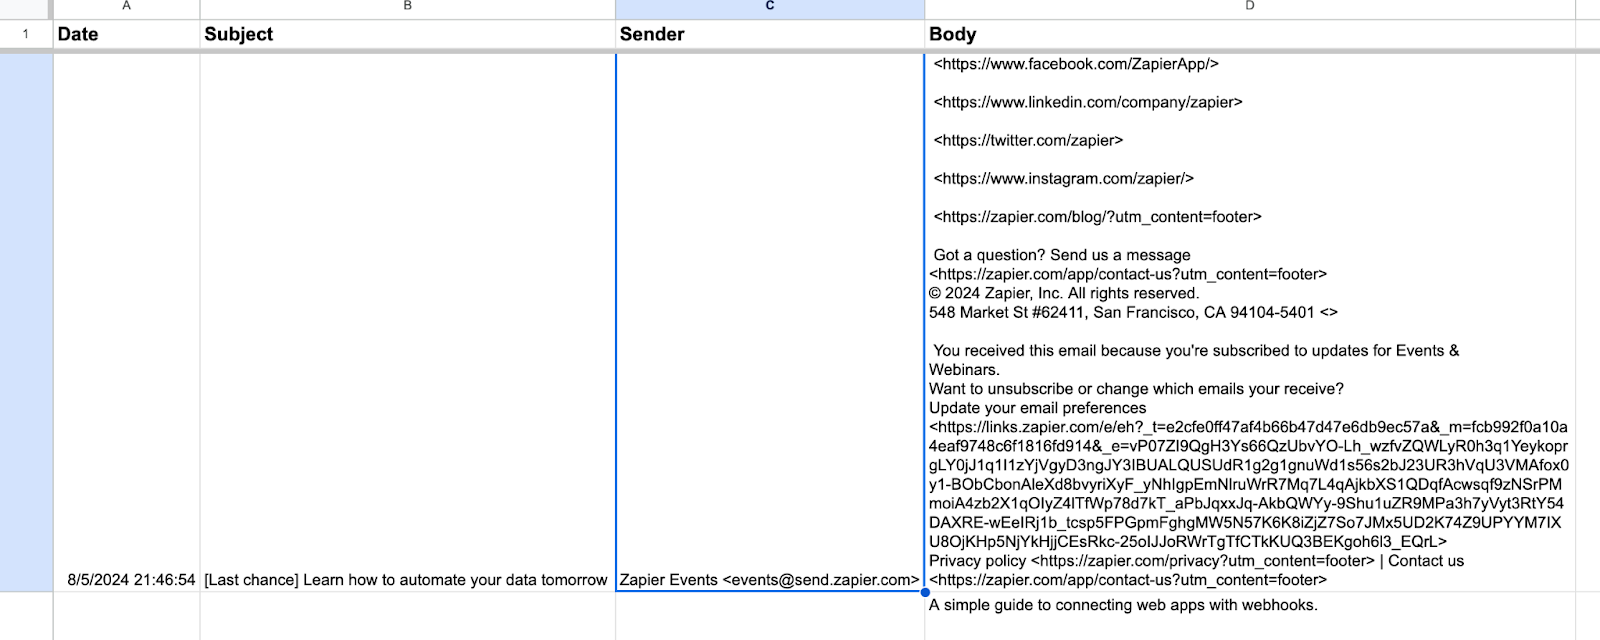Click the '© 2024 Zapier, Inc.' line
This screenshot has height=640, width=1600.
[x=1064, y=293]
